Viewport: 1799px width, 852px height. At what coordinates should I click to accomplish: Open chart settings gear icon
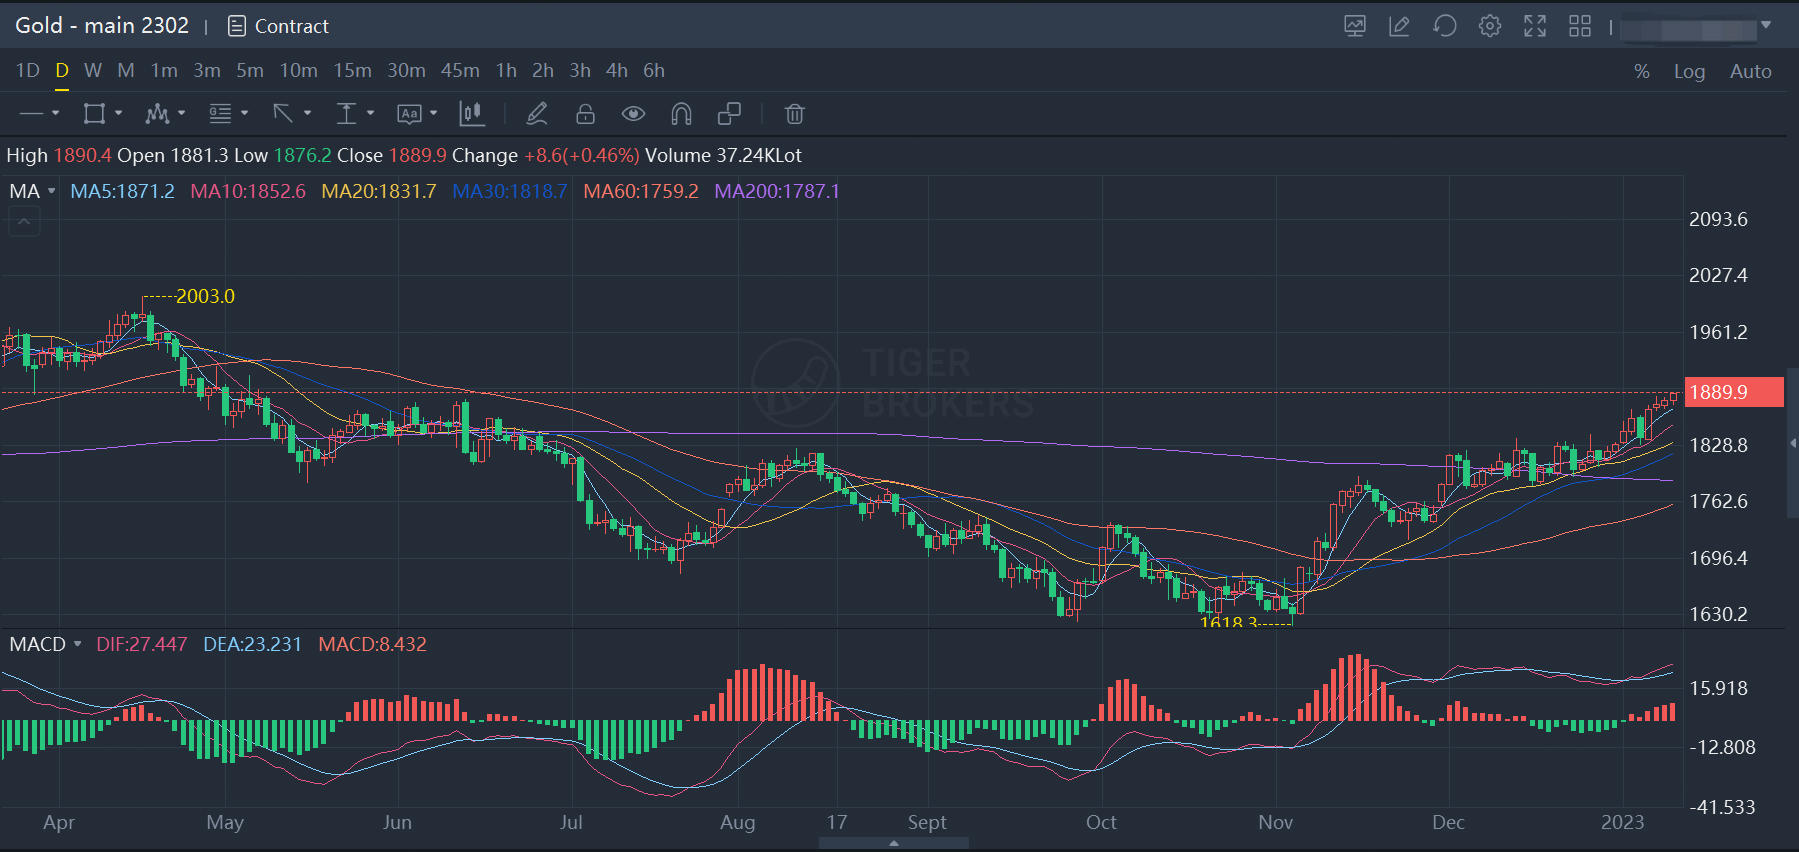[1489, 26]
